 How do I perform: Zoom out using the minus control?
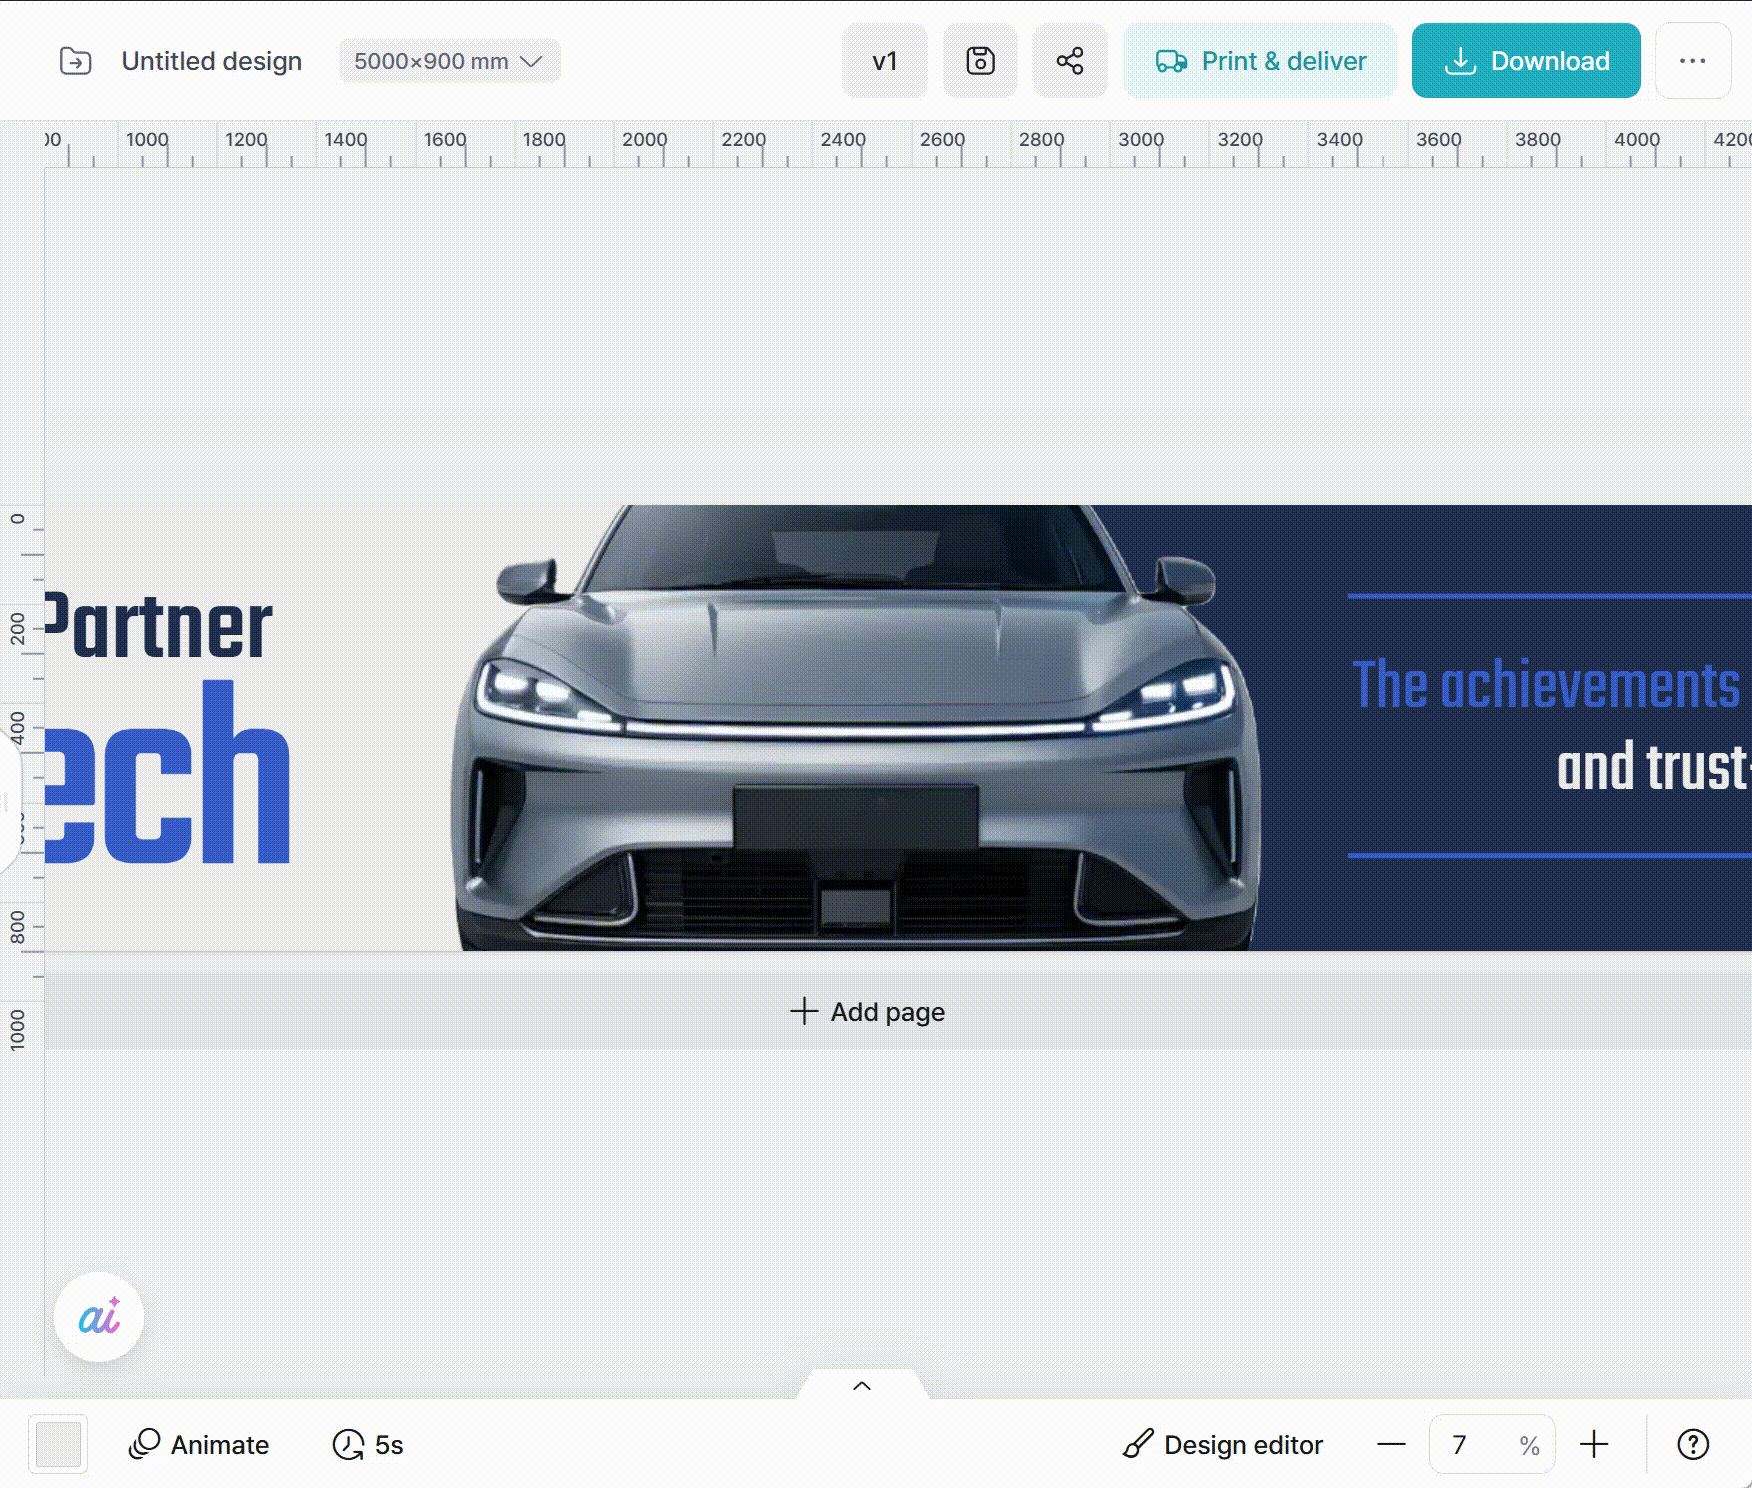(1391, 1444)
